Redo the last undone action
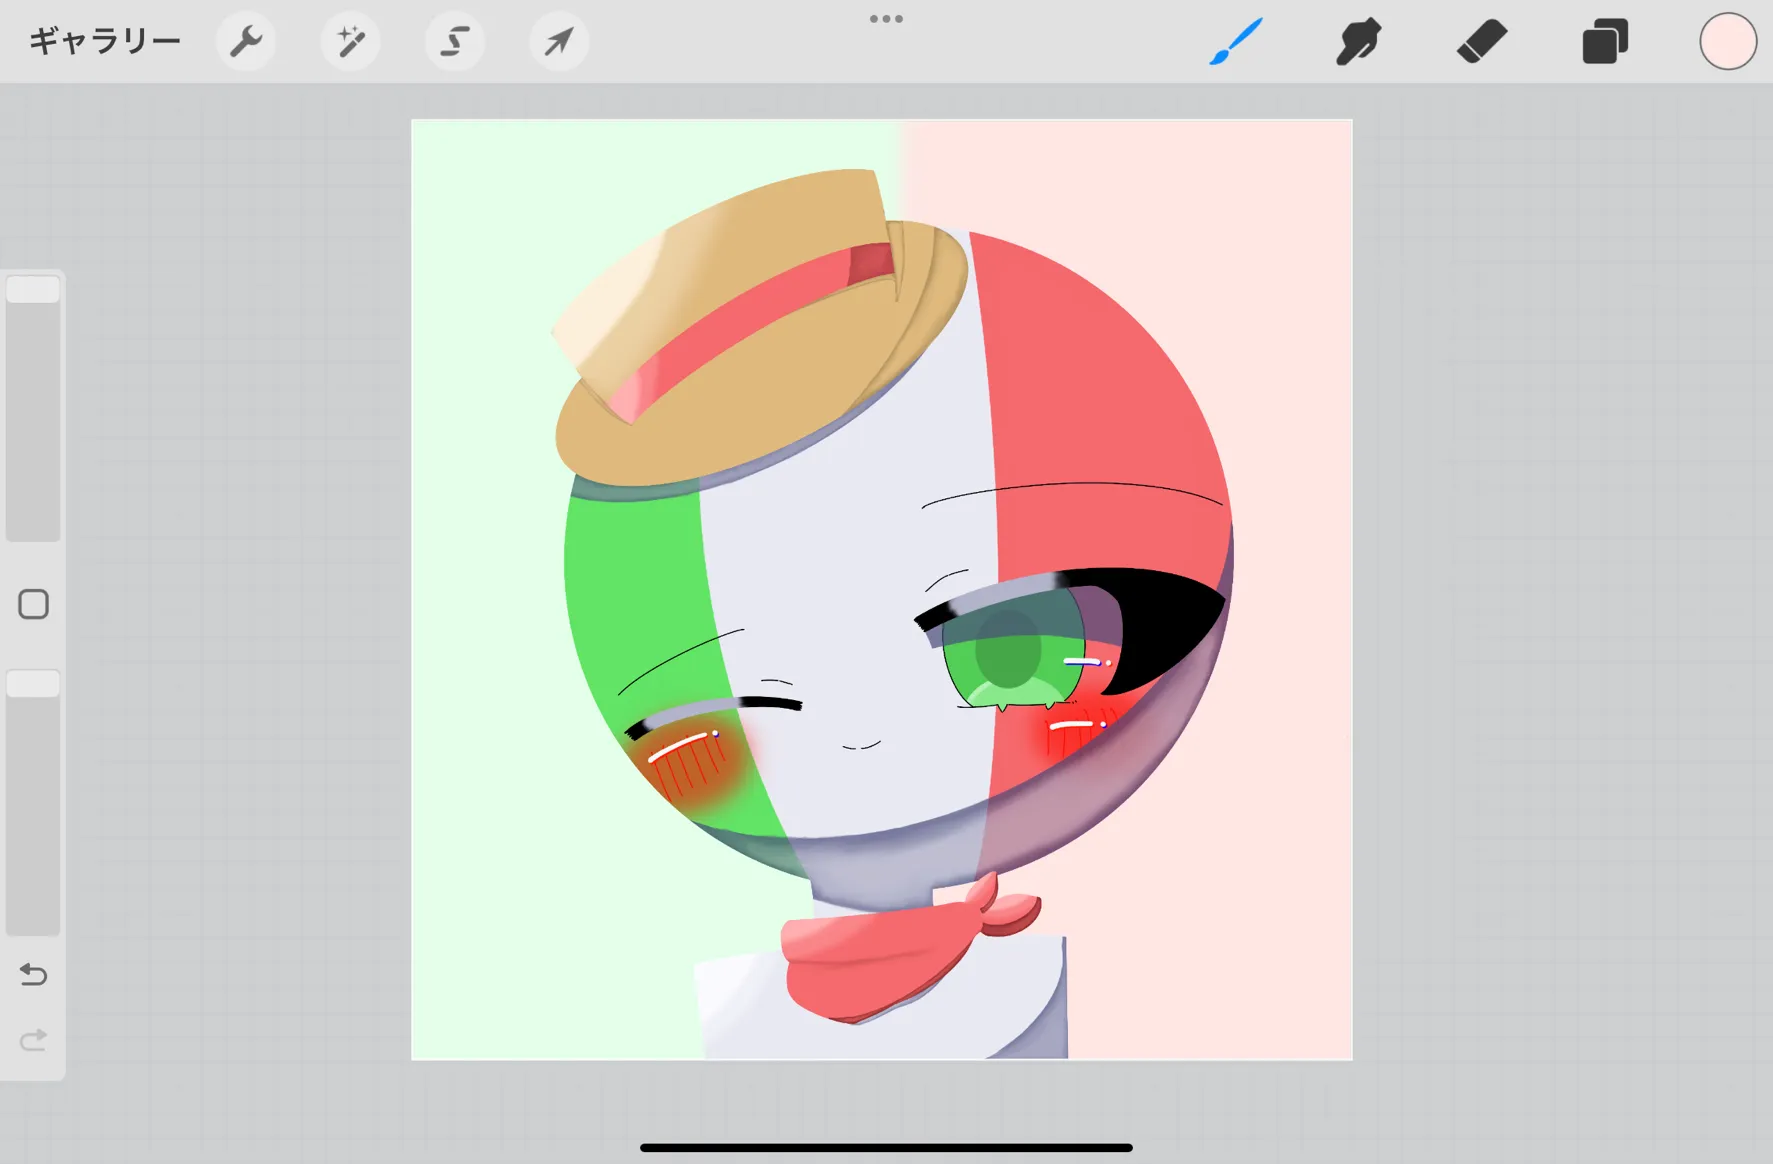Viewport: 1773px width, 1164px height. pyautogui.click(x=33, y=1040)
